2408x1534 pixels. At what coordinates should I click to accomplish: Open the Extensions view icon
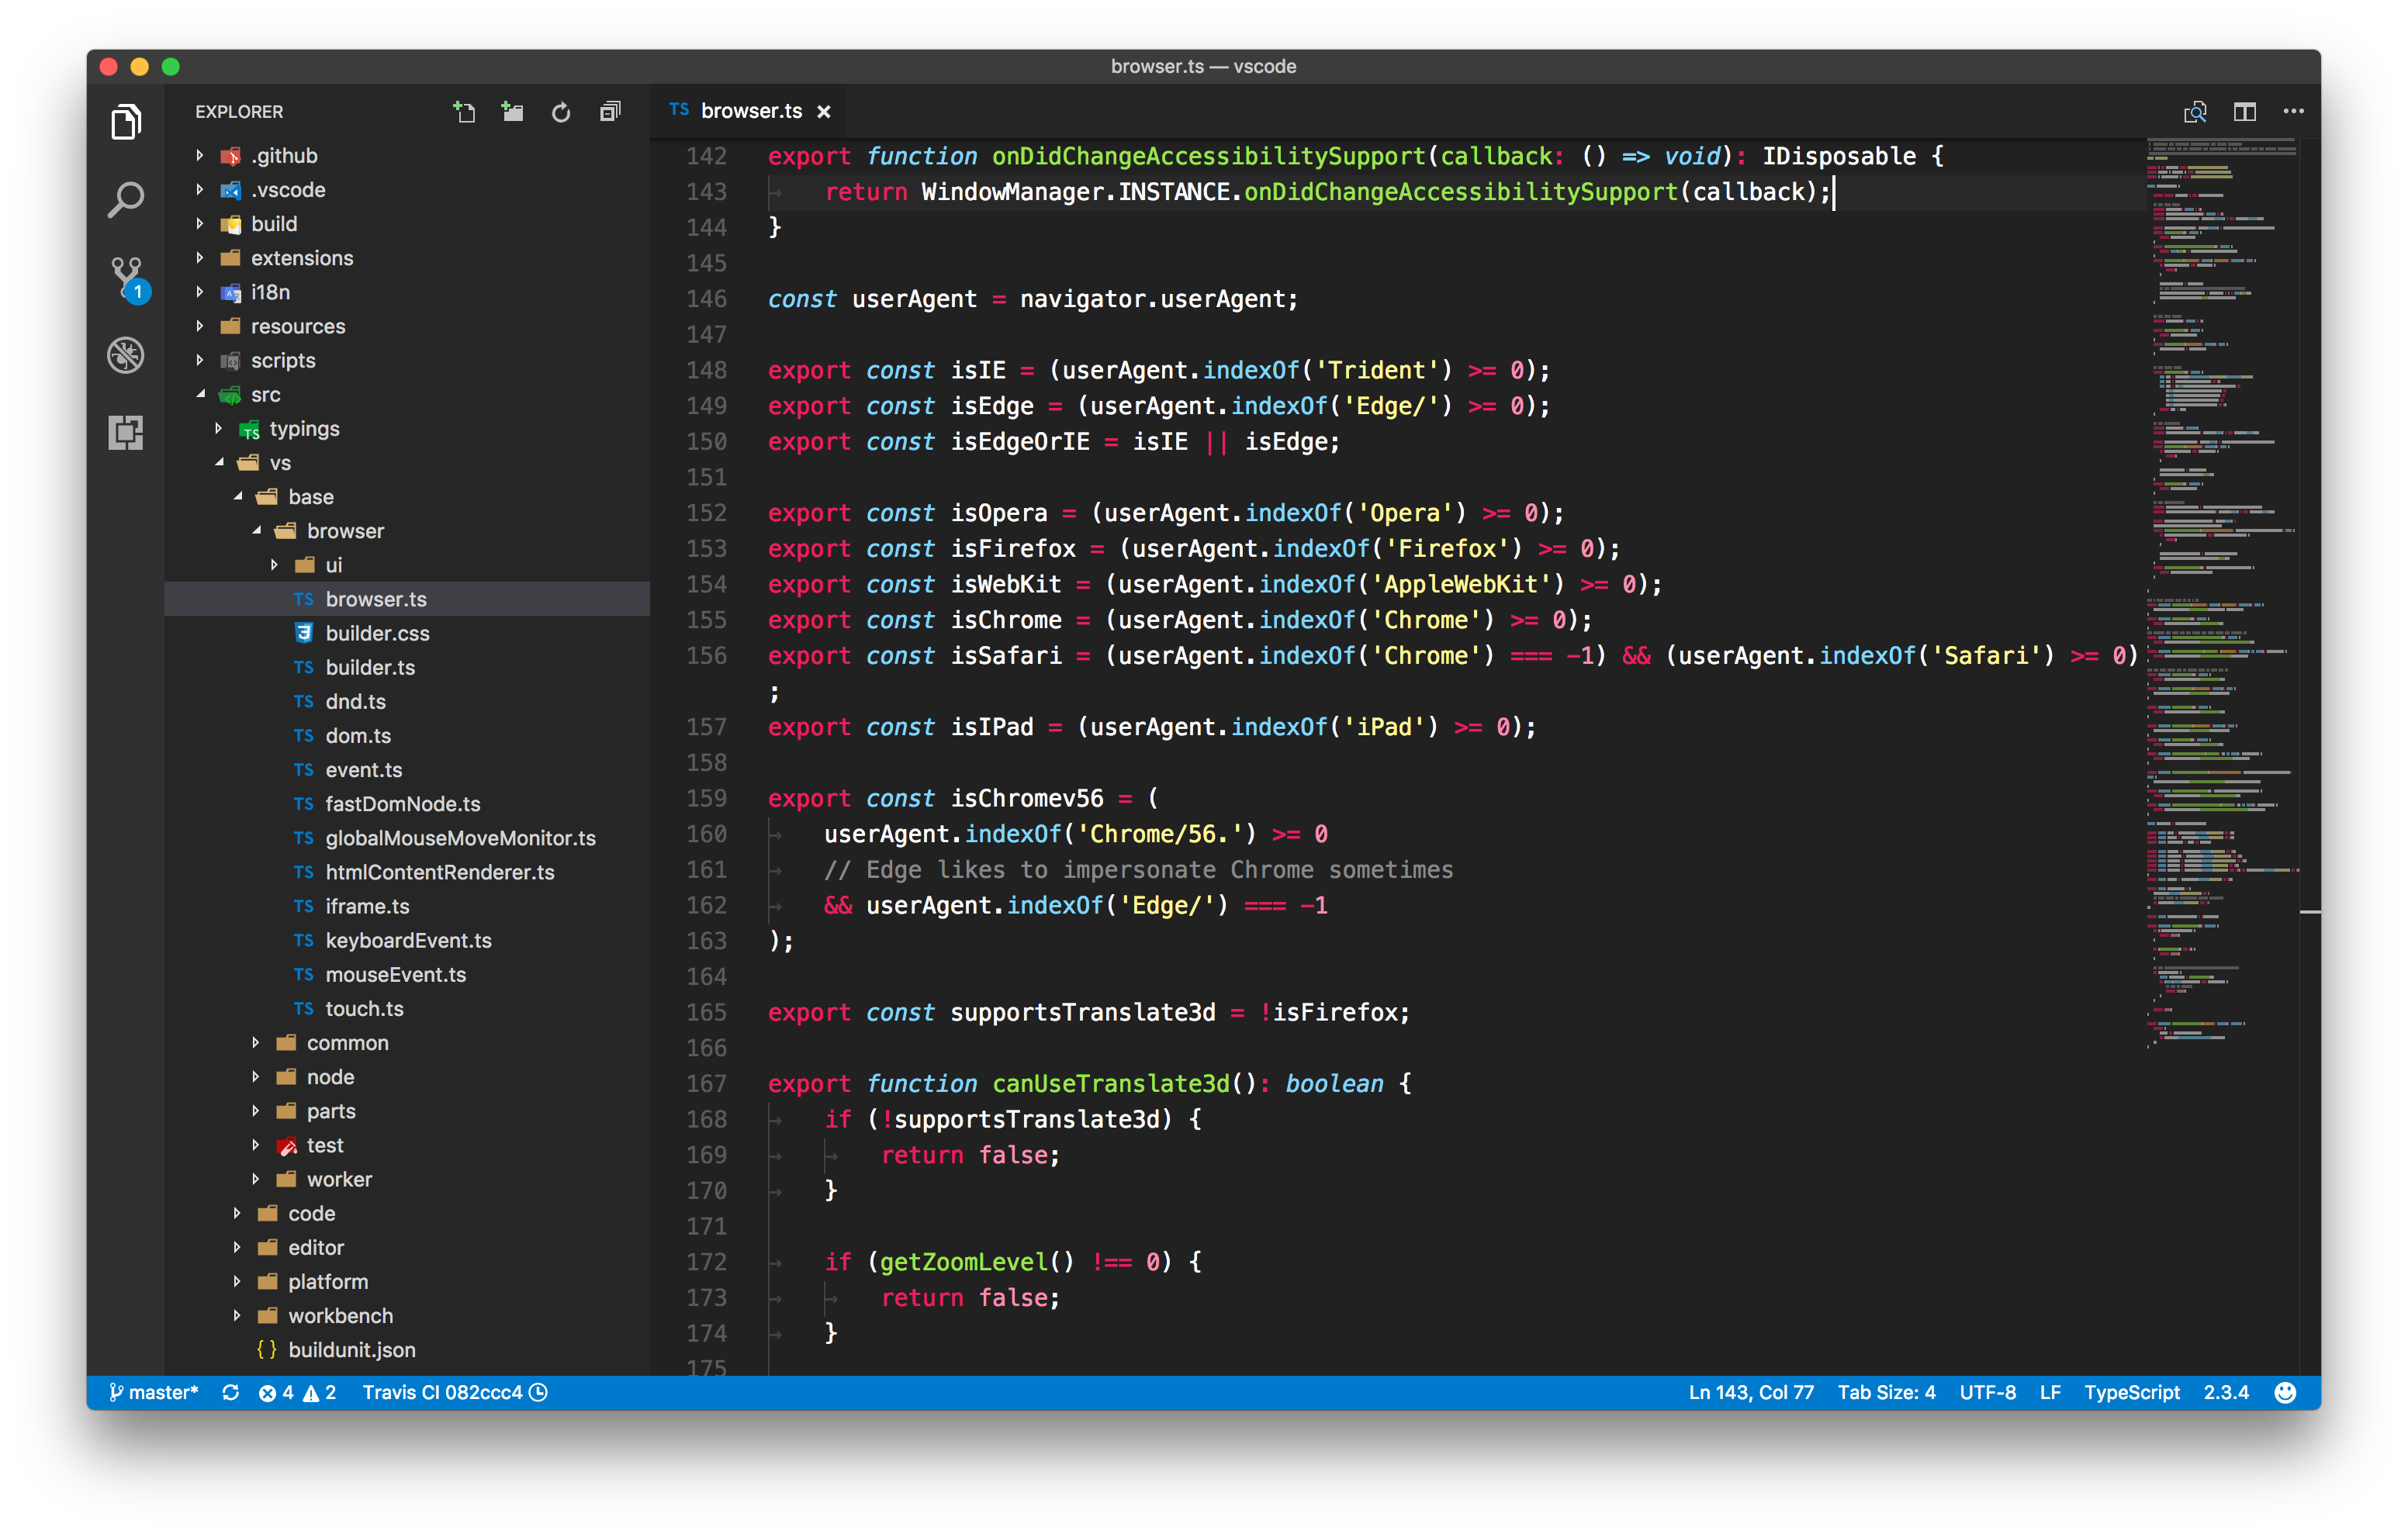[x=126, y=432]
